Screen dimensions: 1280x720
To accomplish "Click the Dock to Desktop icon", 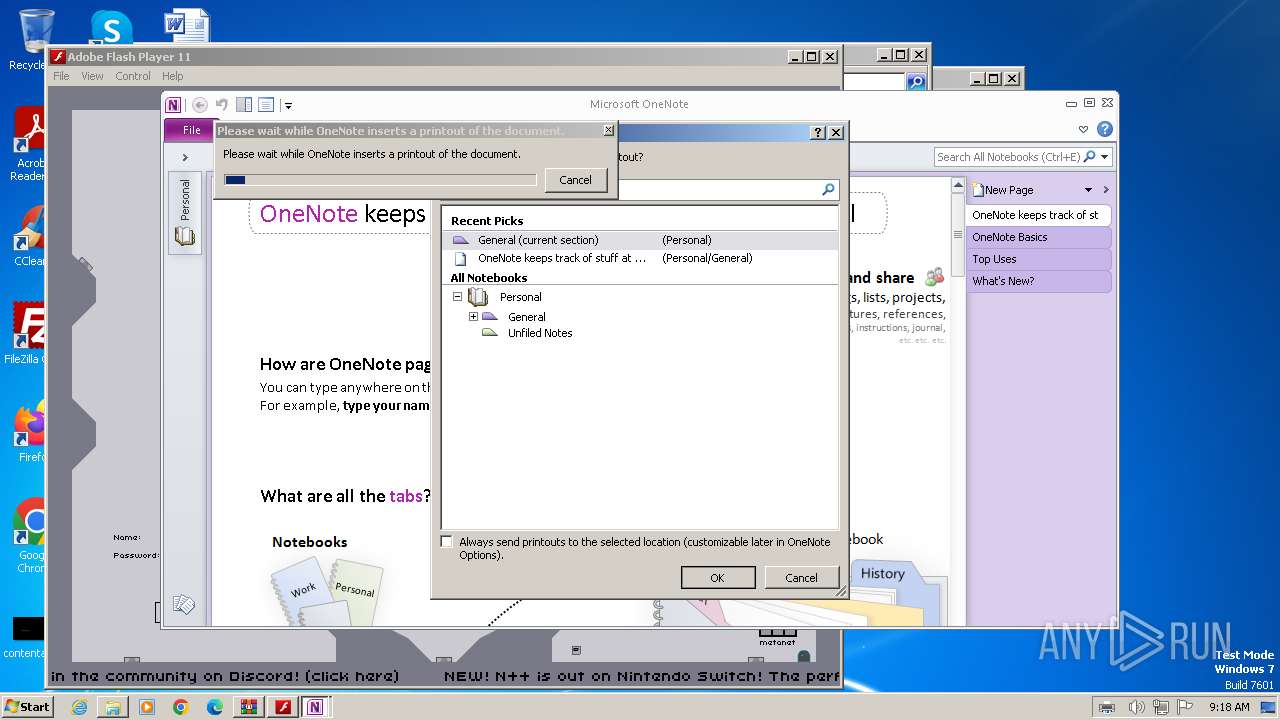I will [244, 104].
